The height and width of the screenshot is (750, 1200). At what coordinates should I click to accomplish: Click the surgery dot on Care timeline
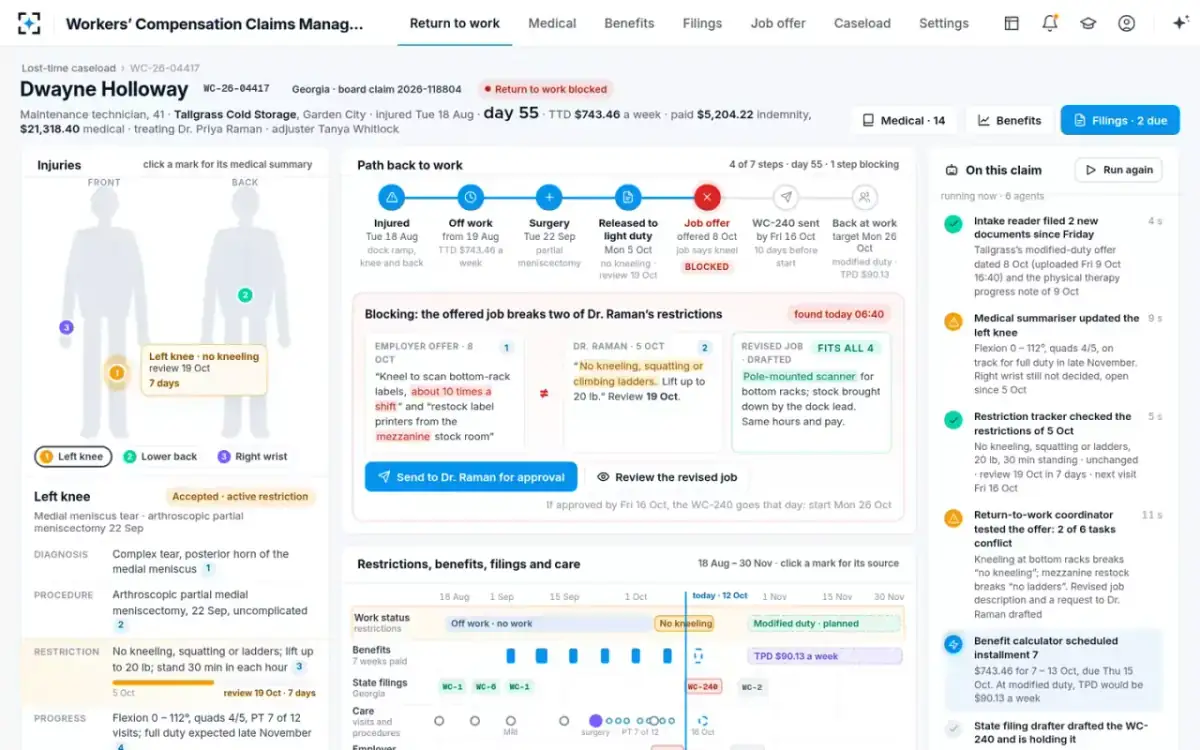click(x=596, y=720)
